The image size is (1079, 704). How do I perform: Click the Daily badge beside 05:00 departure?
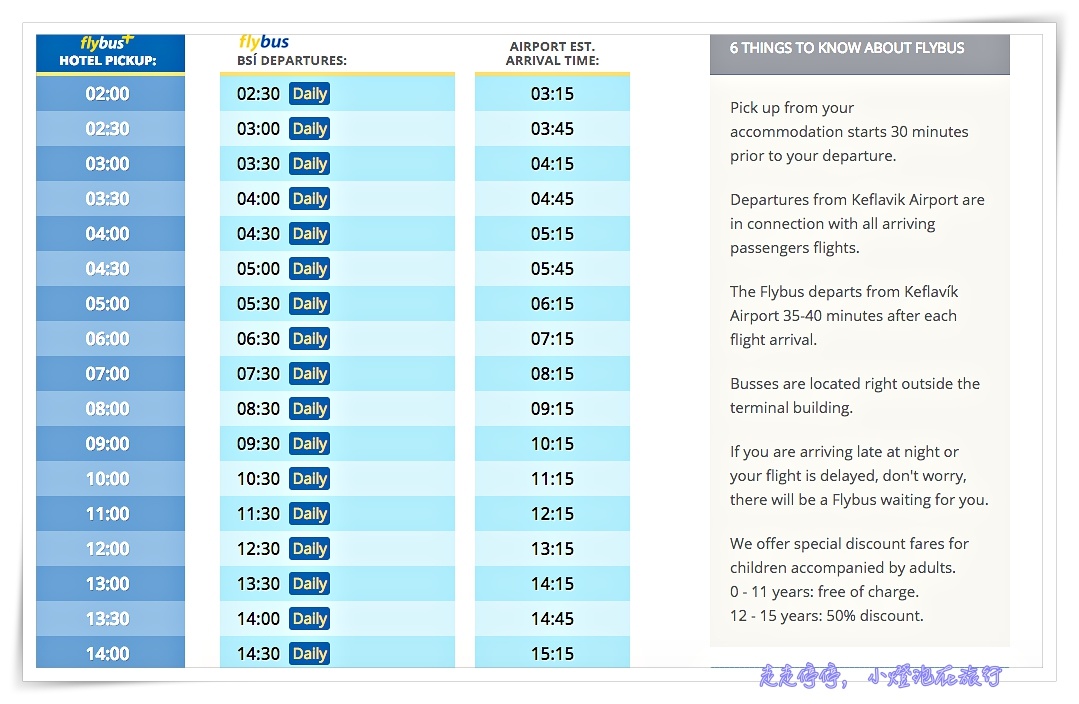pyautogui.click(x=309, y=268)
